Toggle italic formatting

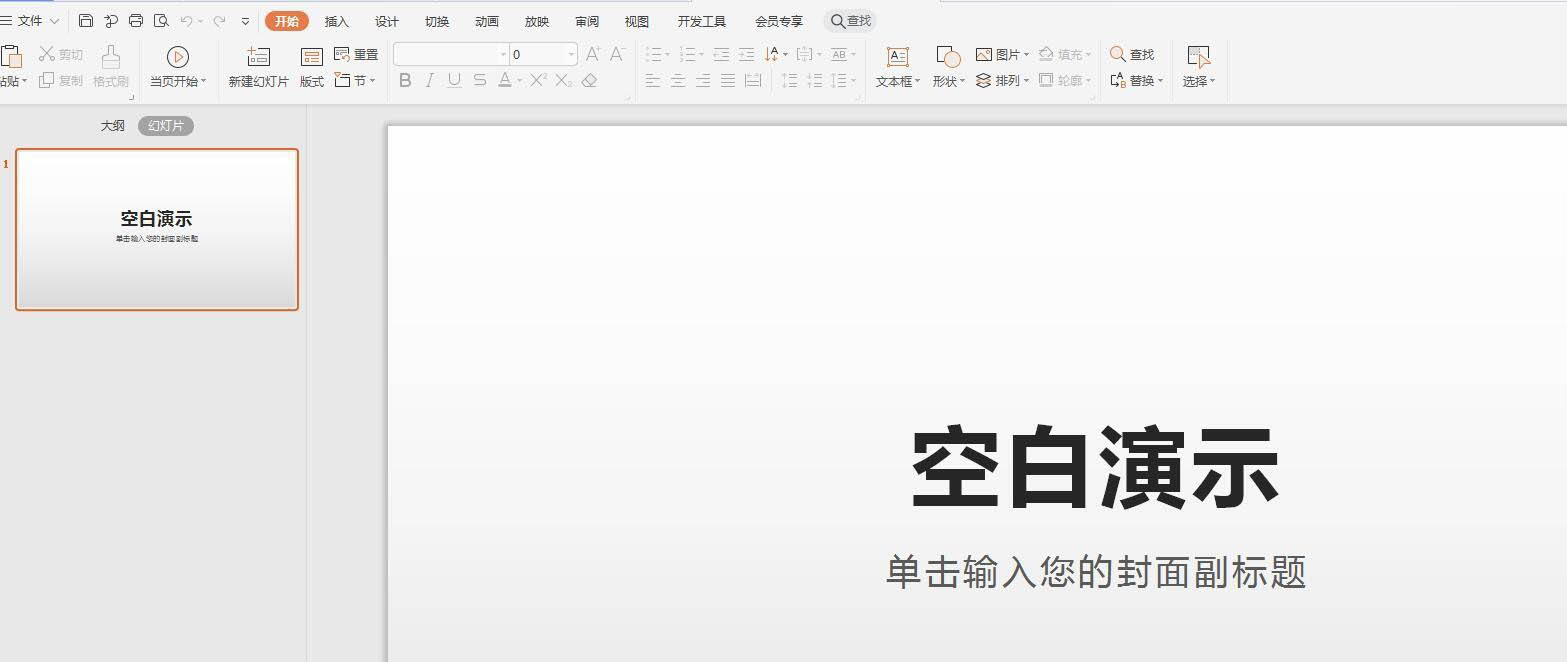429,81
